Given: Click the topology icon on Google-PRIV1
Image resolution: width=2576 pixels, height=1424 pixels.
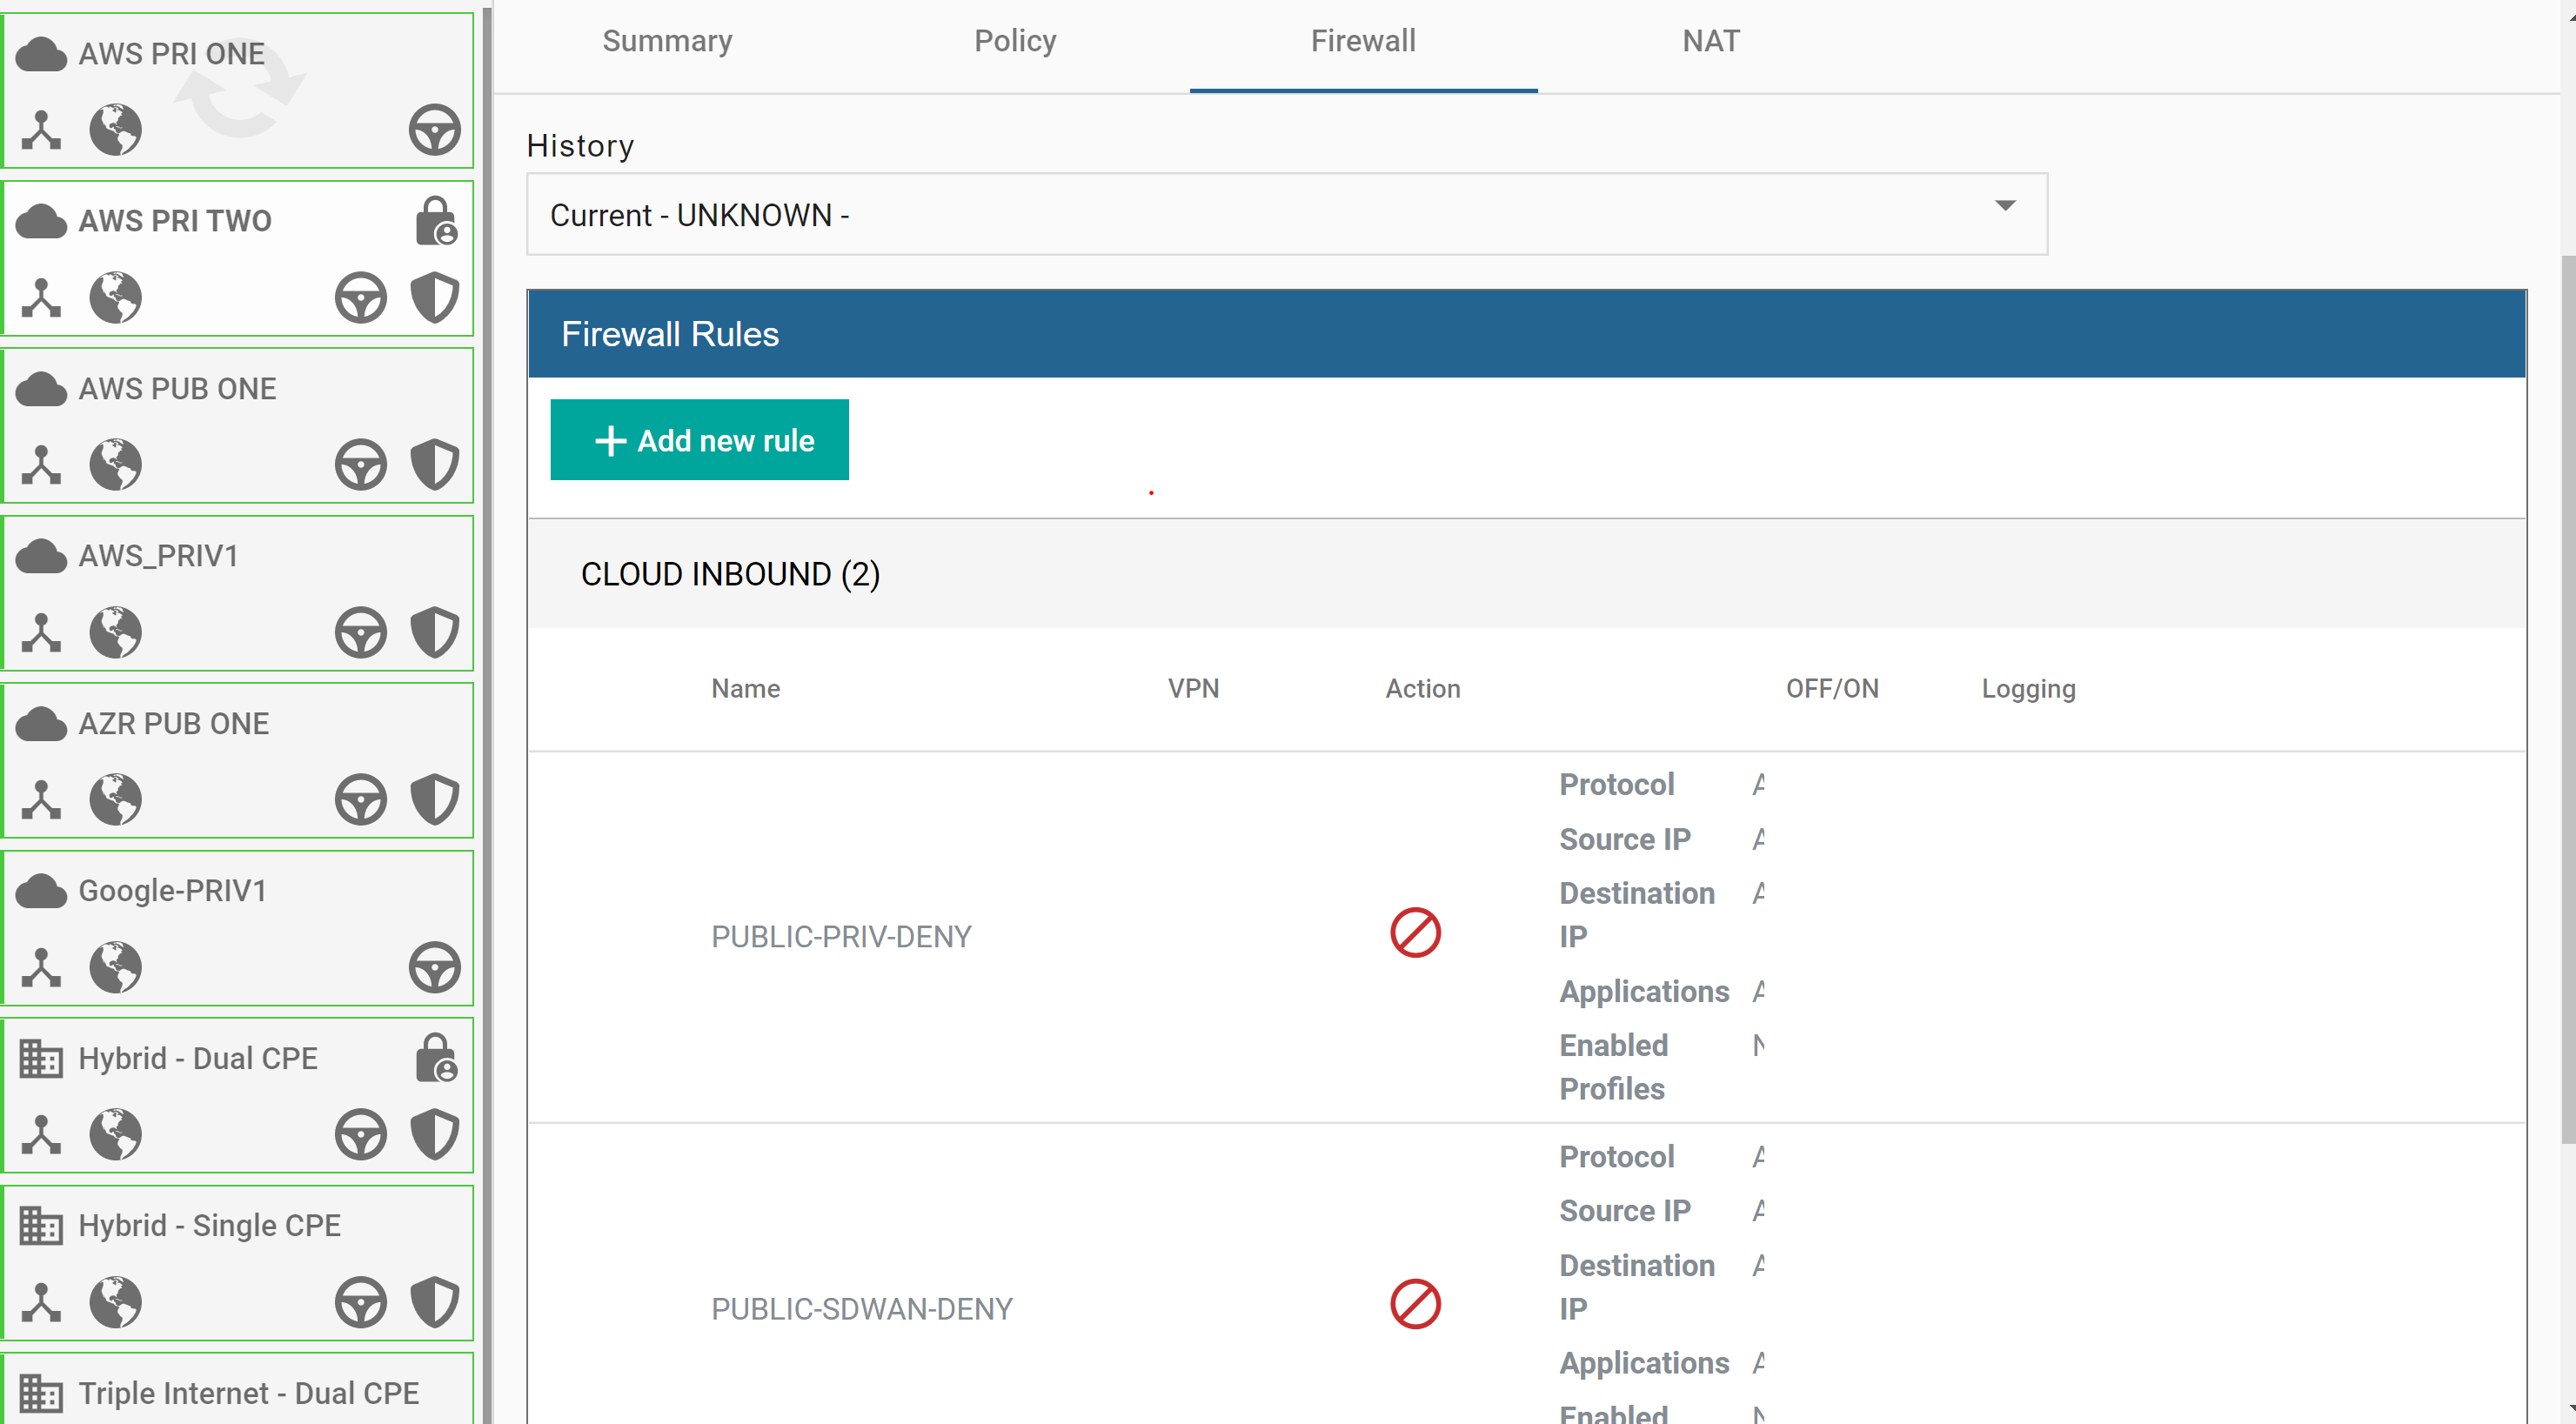Looking at the screenshot, I should pos(41,968).
